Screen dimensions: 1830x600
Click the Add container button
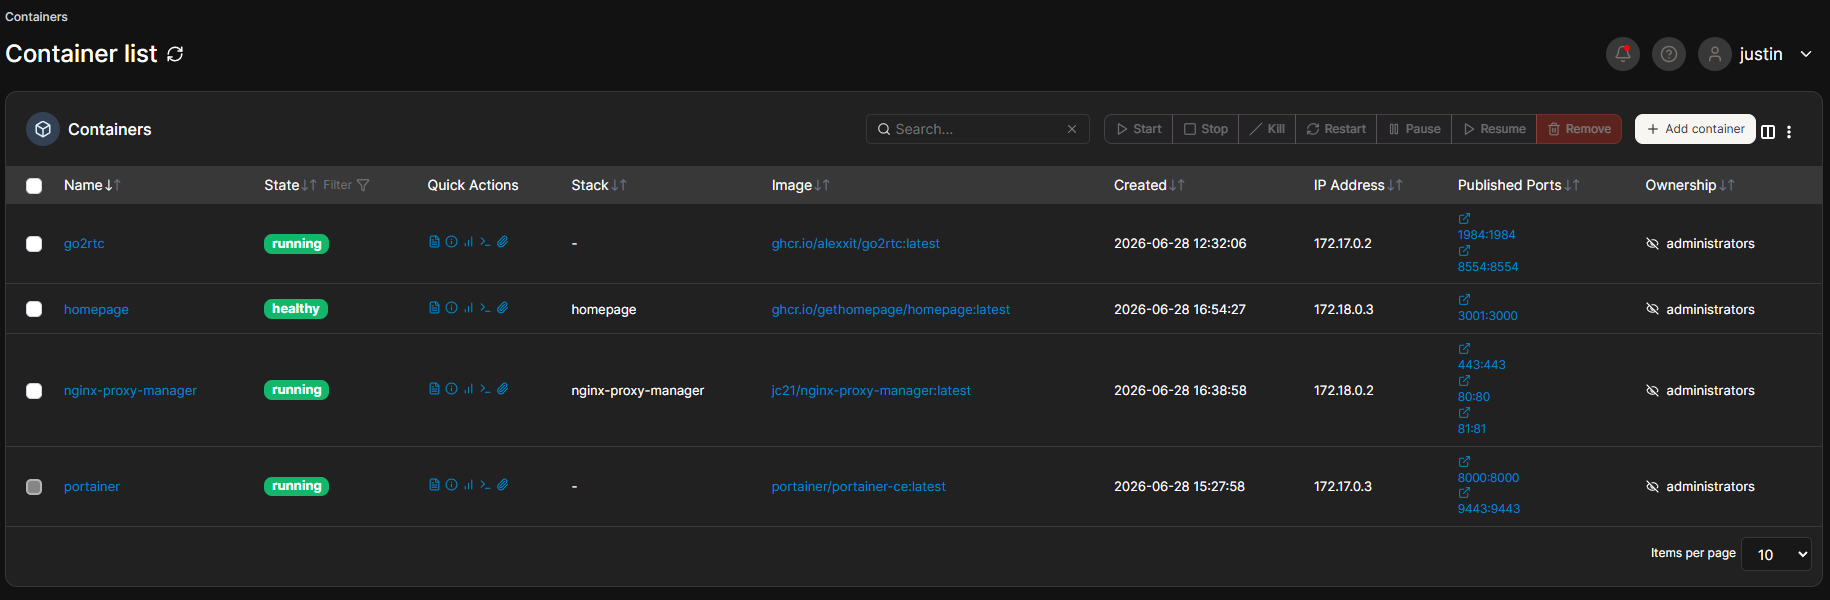(1695, 129)
